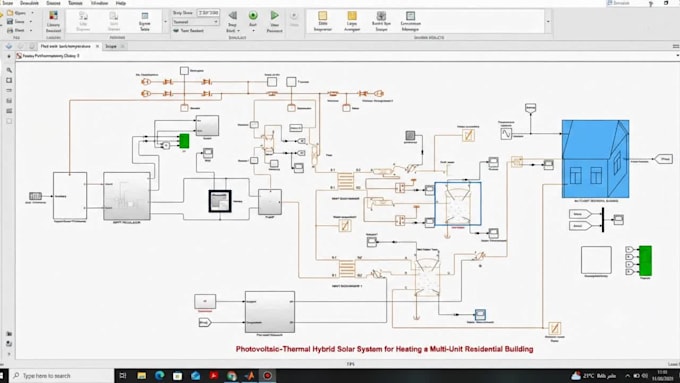Click the model name in the breadcrumb bar
This screenshot has height=383, width=680.
click(50, 56)
